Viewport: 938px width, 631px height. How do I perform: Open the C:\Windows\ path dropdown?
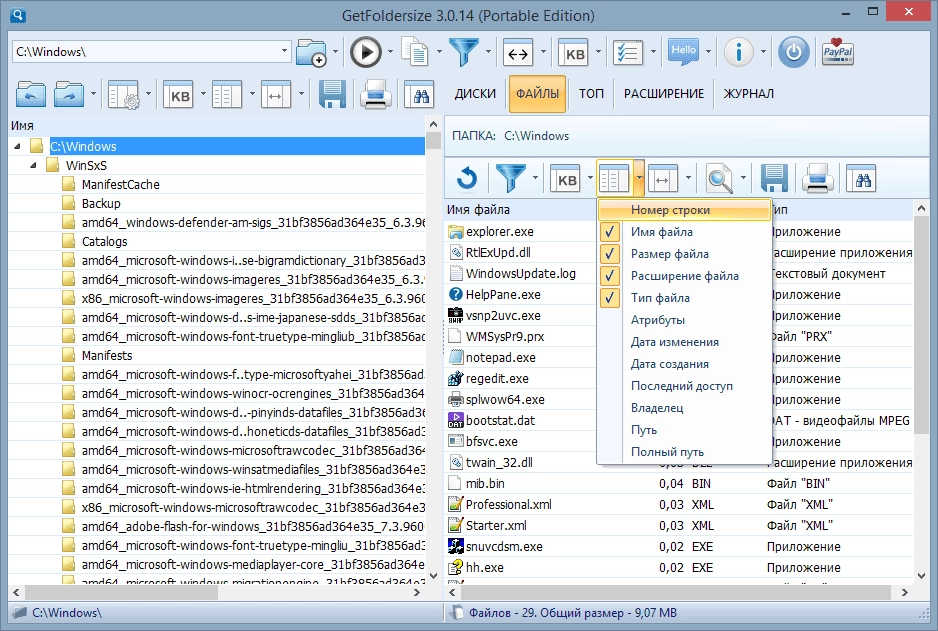coord(284,51)
